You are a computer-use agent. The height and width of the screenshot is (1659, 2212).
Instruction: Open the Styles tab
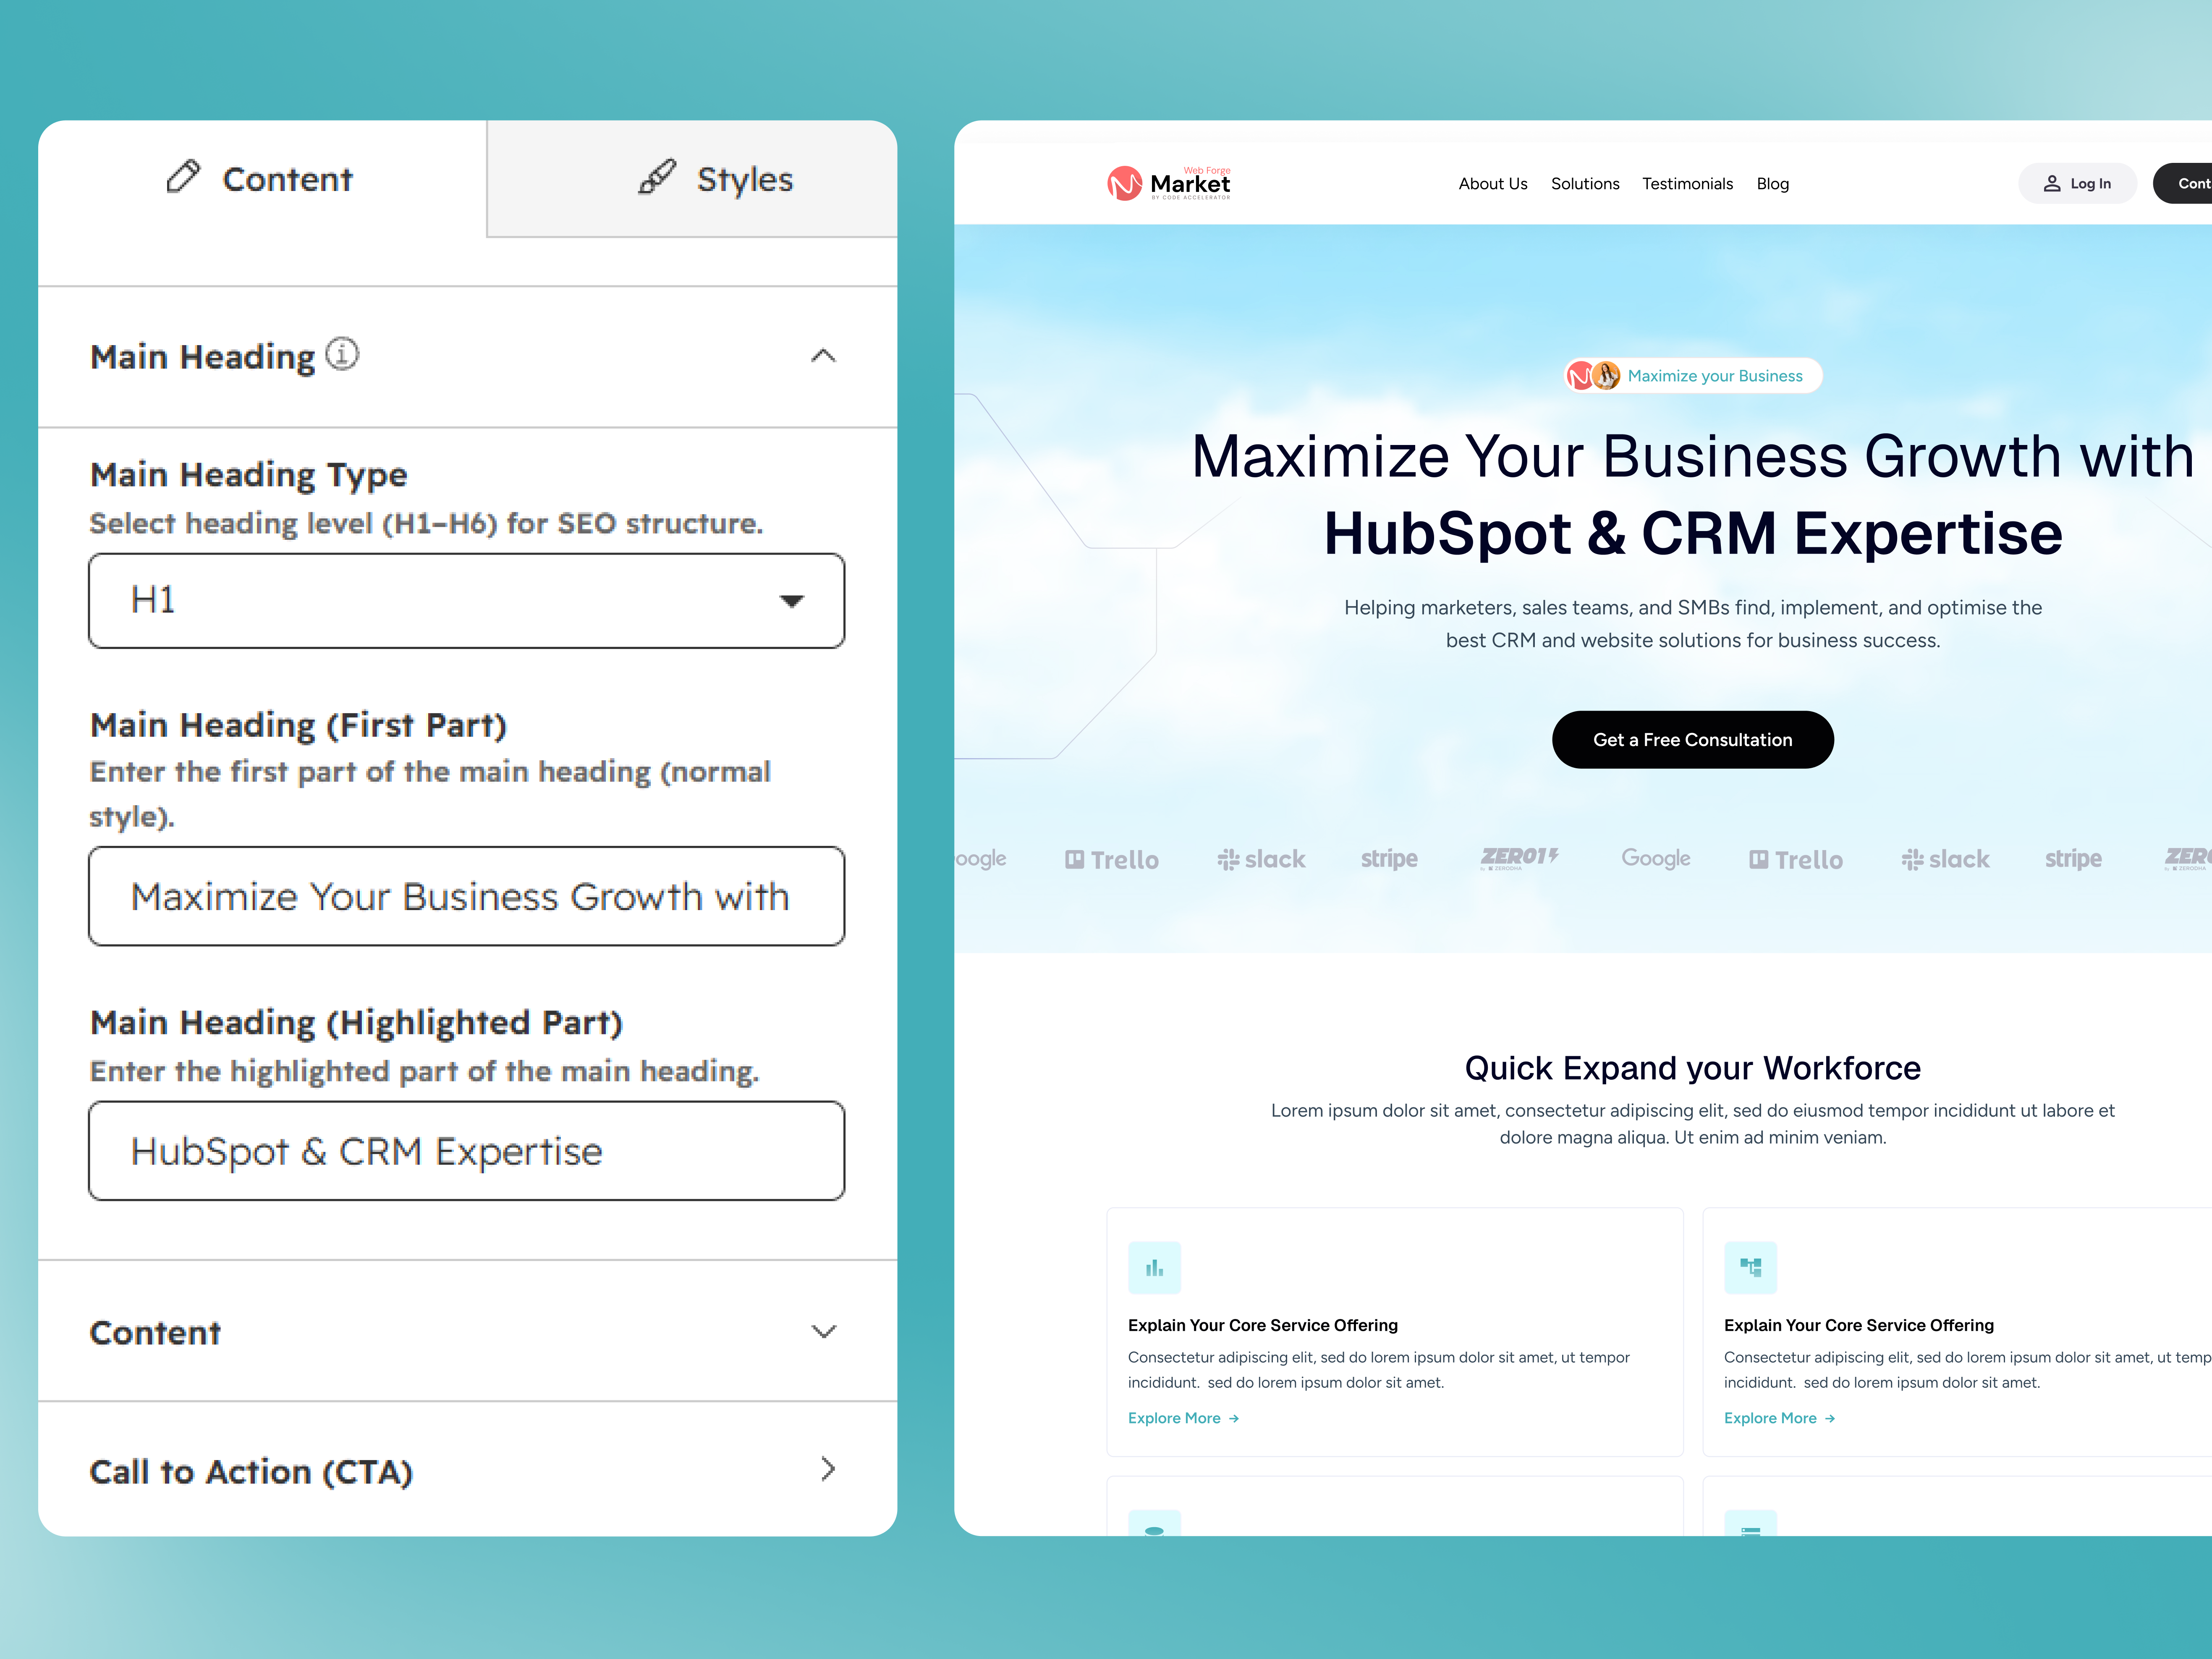tap(692, 179)
